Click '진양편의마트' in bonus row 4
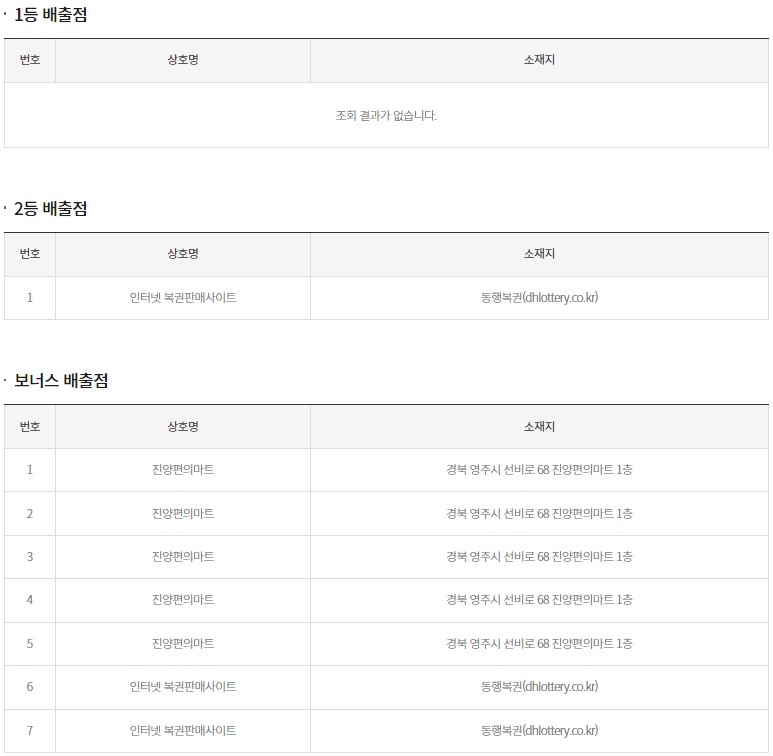Image resolution: width=773 pixels, height=756 pixels. pyautogui.click(x=183, y=600)
